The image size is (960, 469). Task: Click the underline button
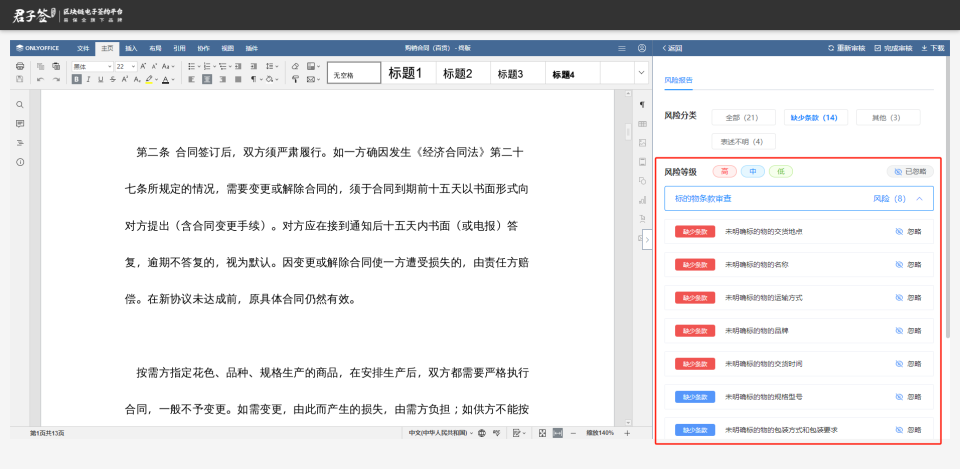tap(100, 79)
